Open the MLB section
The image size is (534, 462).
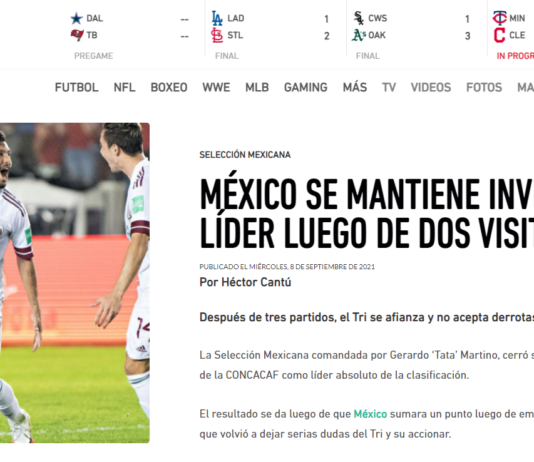point(257,87)
